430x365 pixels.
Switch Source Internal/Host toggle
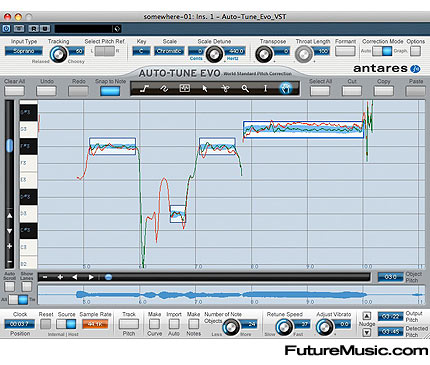(66, 324)
